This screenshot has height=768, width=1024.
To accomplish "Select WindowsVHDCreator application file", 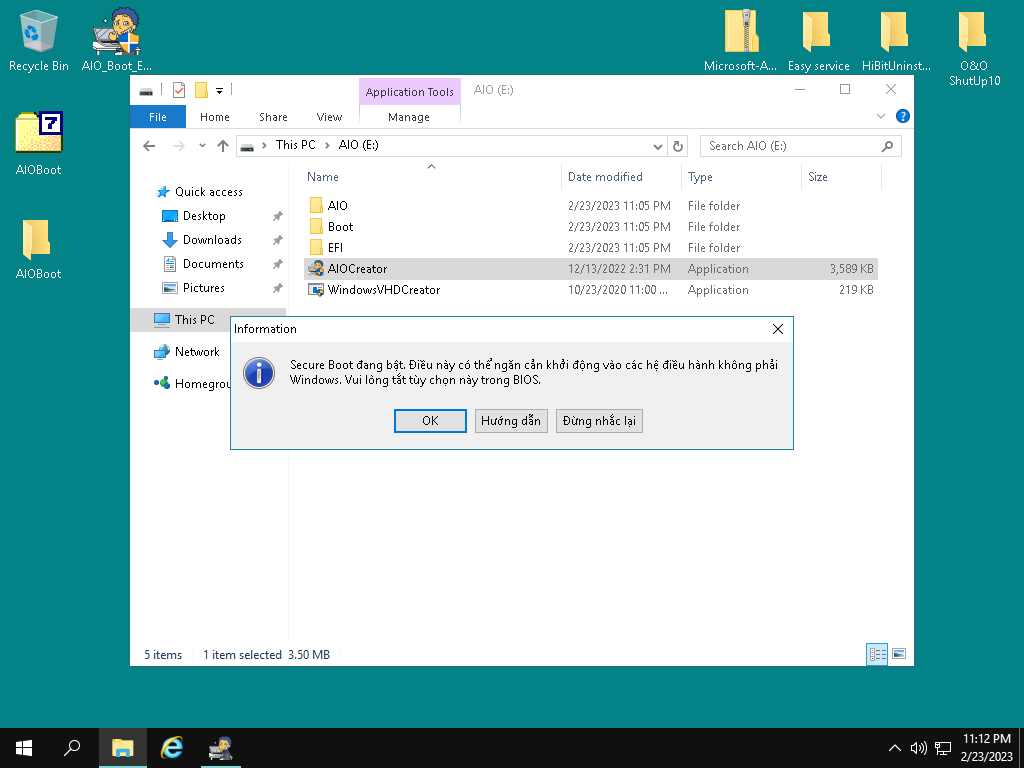I will [383, 290].
